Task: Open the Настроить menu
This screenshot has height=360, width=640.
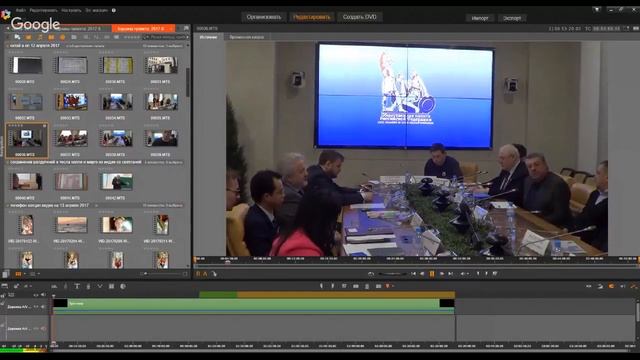Action: pyautogui.click(x=71, y=10)
